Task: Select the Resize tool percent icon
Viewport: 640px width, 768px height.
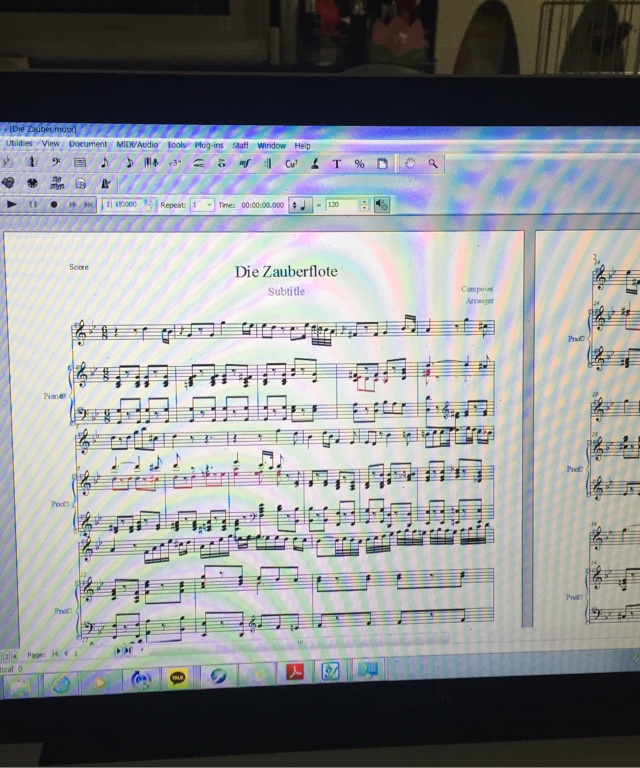Action: [359, 164]
